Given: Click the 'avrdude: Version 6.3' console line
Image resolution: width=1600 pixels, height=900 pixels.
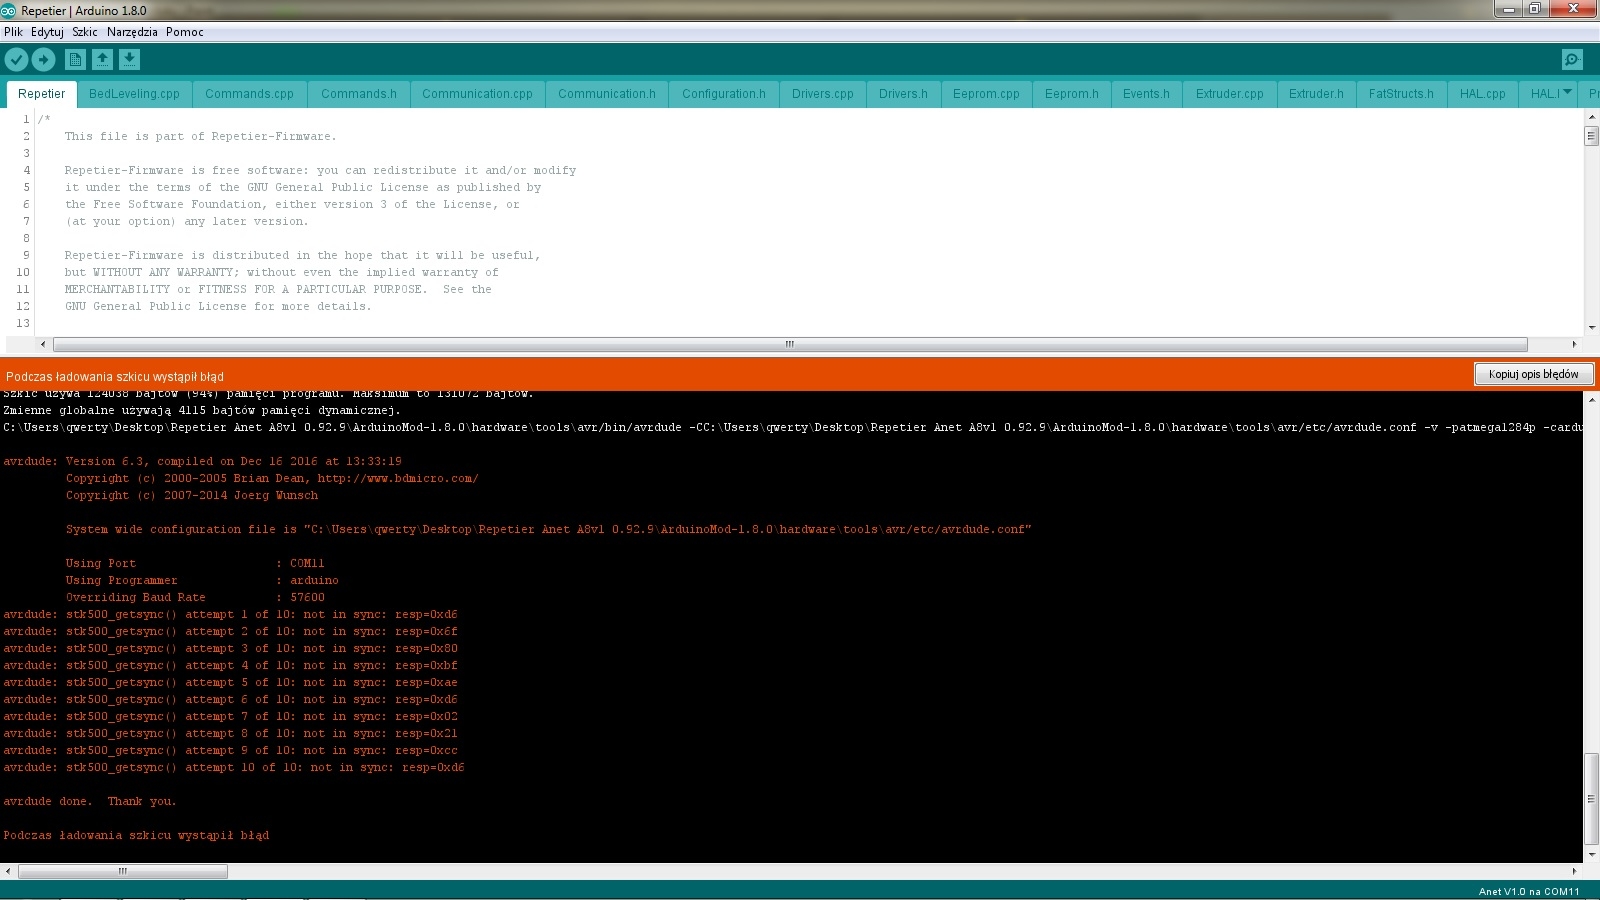Looking at the screenshot, I should (x=202, y=461).
